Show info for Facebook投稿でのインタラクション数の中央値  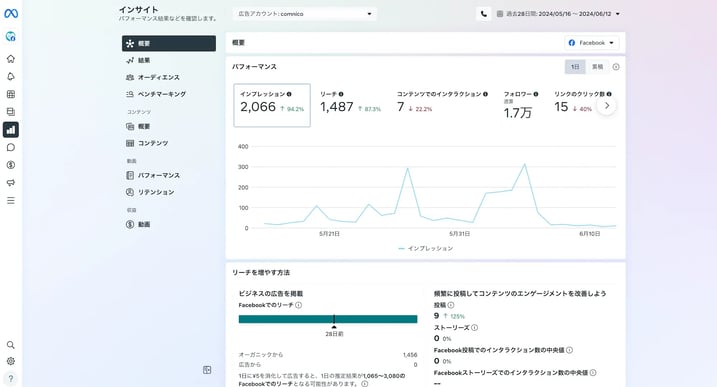[x=569, y=350]
